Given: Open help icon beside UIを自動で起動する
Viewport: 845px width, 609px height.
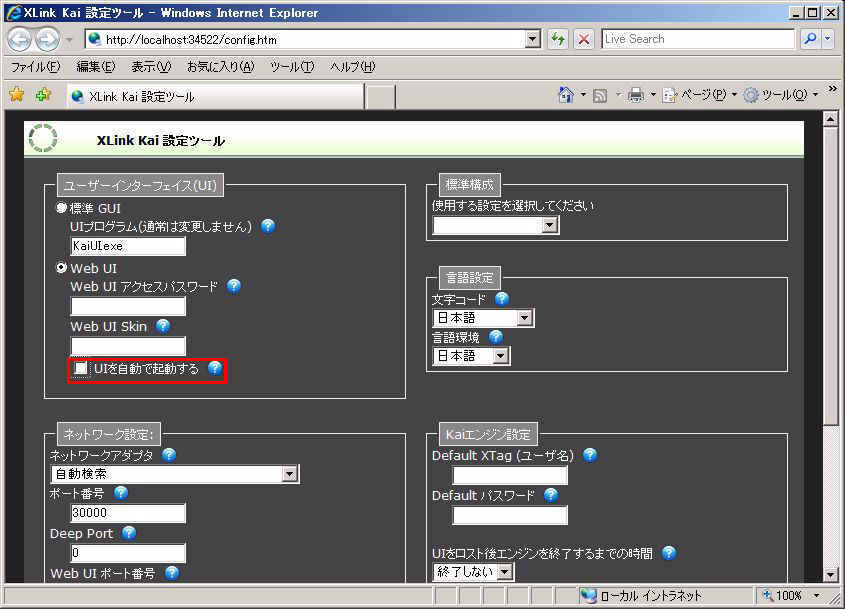Looking at the screenshot, I should click(x=214, y=368).
